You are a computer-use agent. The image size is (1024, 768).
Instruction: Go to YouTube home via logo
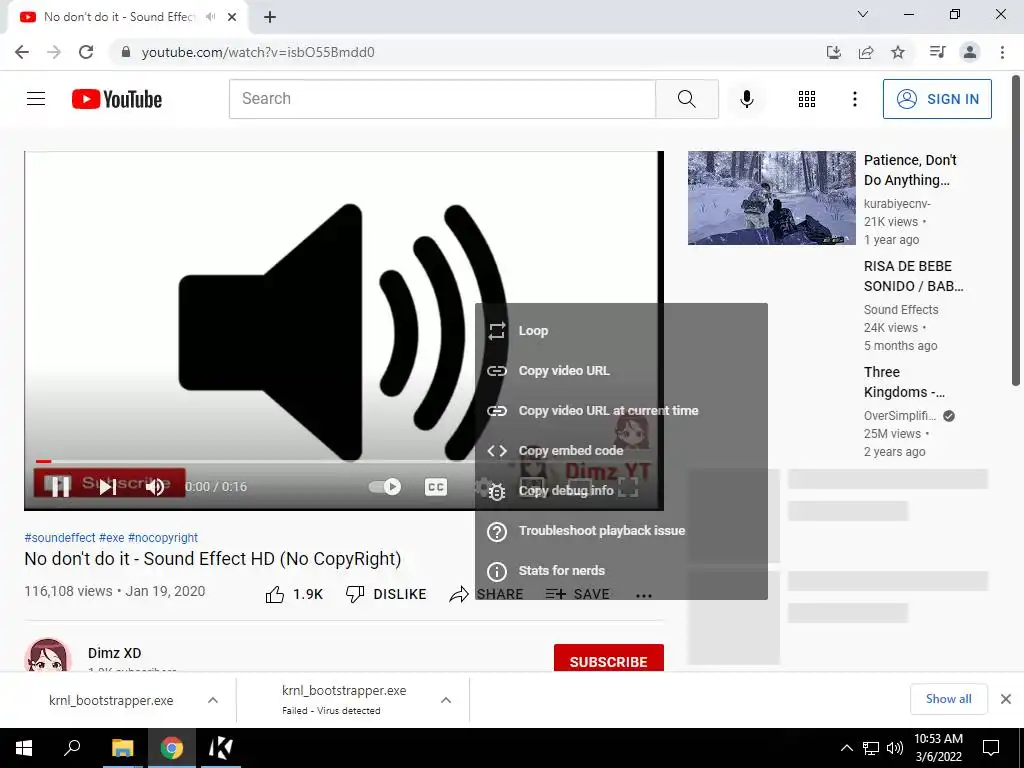(117, 99)
